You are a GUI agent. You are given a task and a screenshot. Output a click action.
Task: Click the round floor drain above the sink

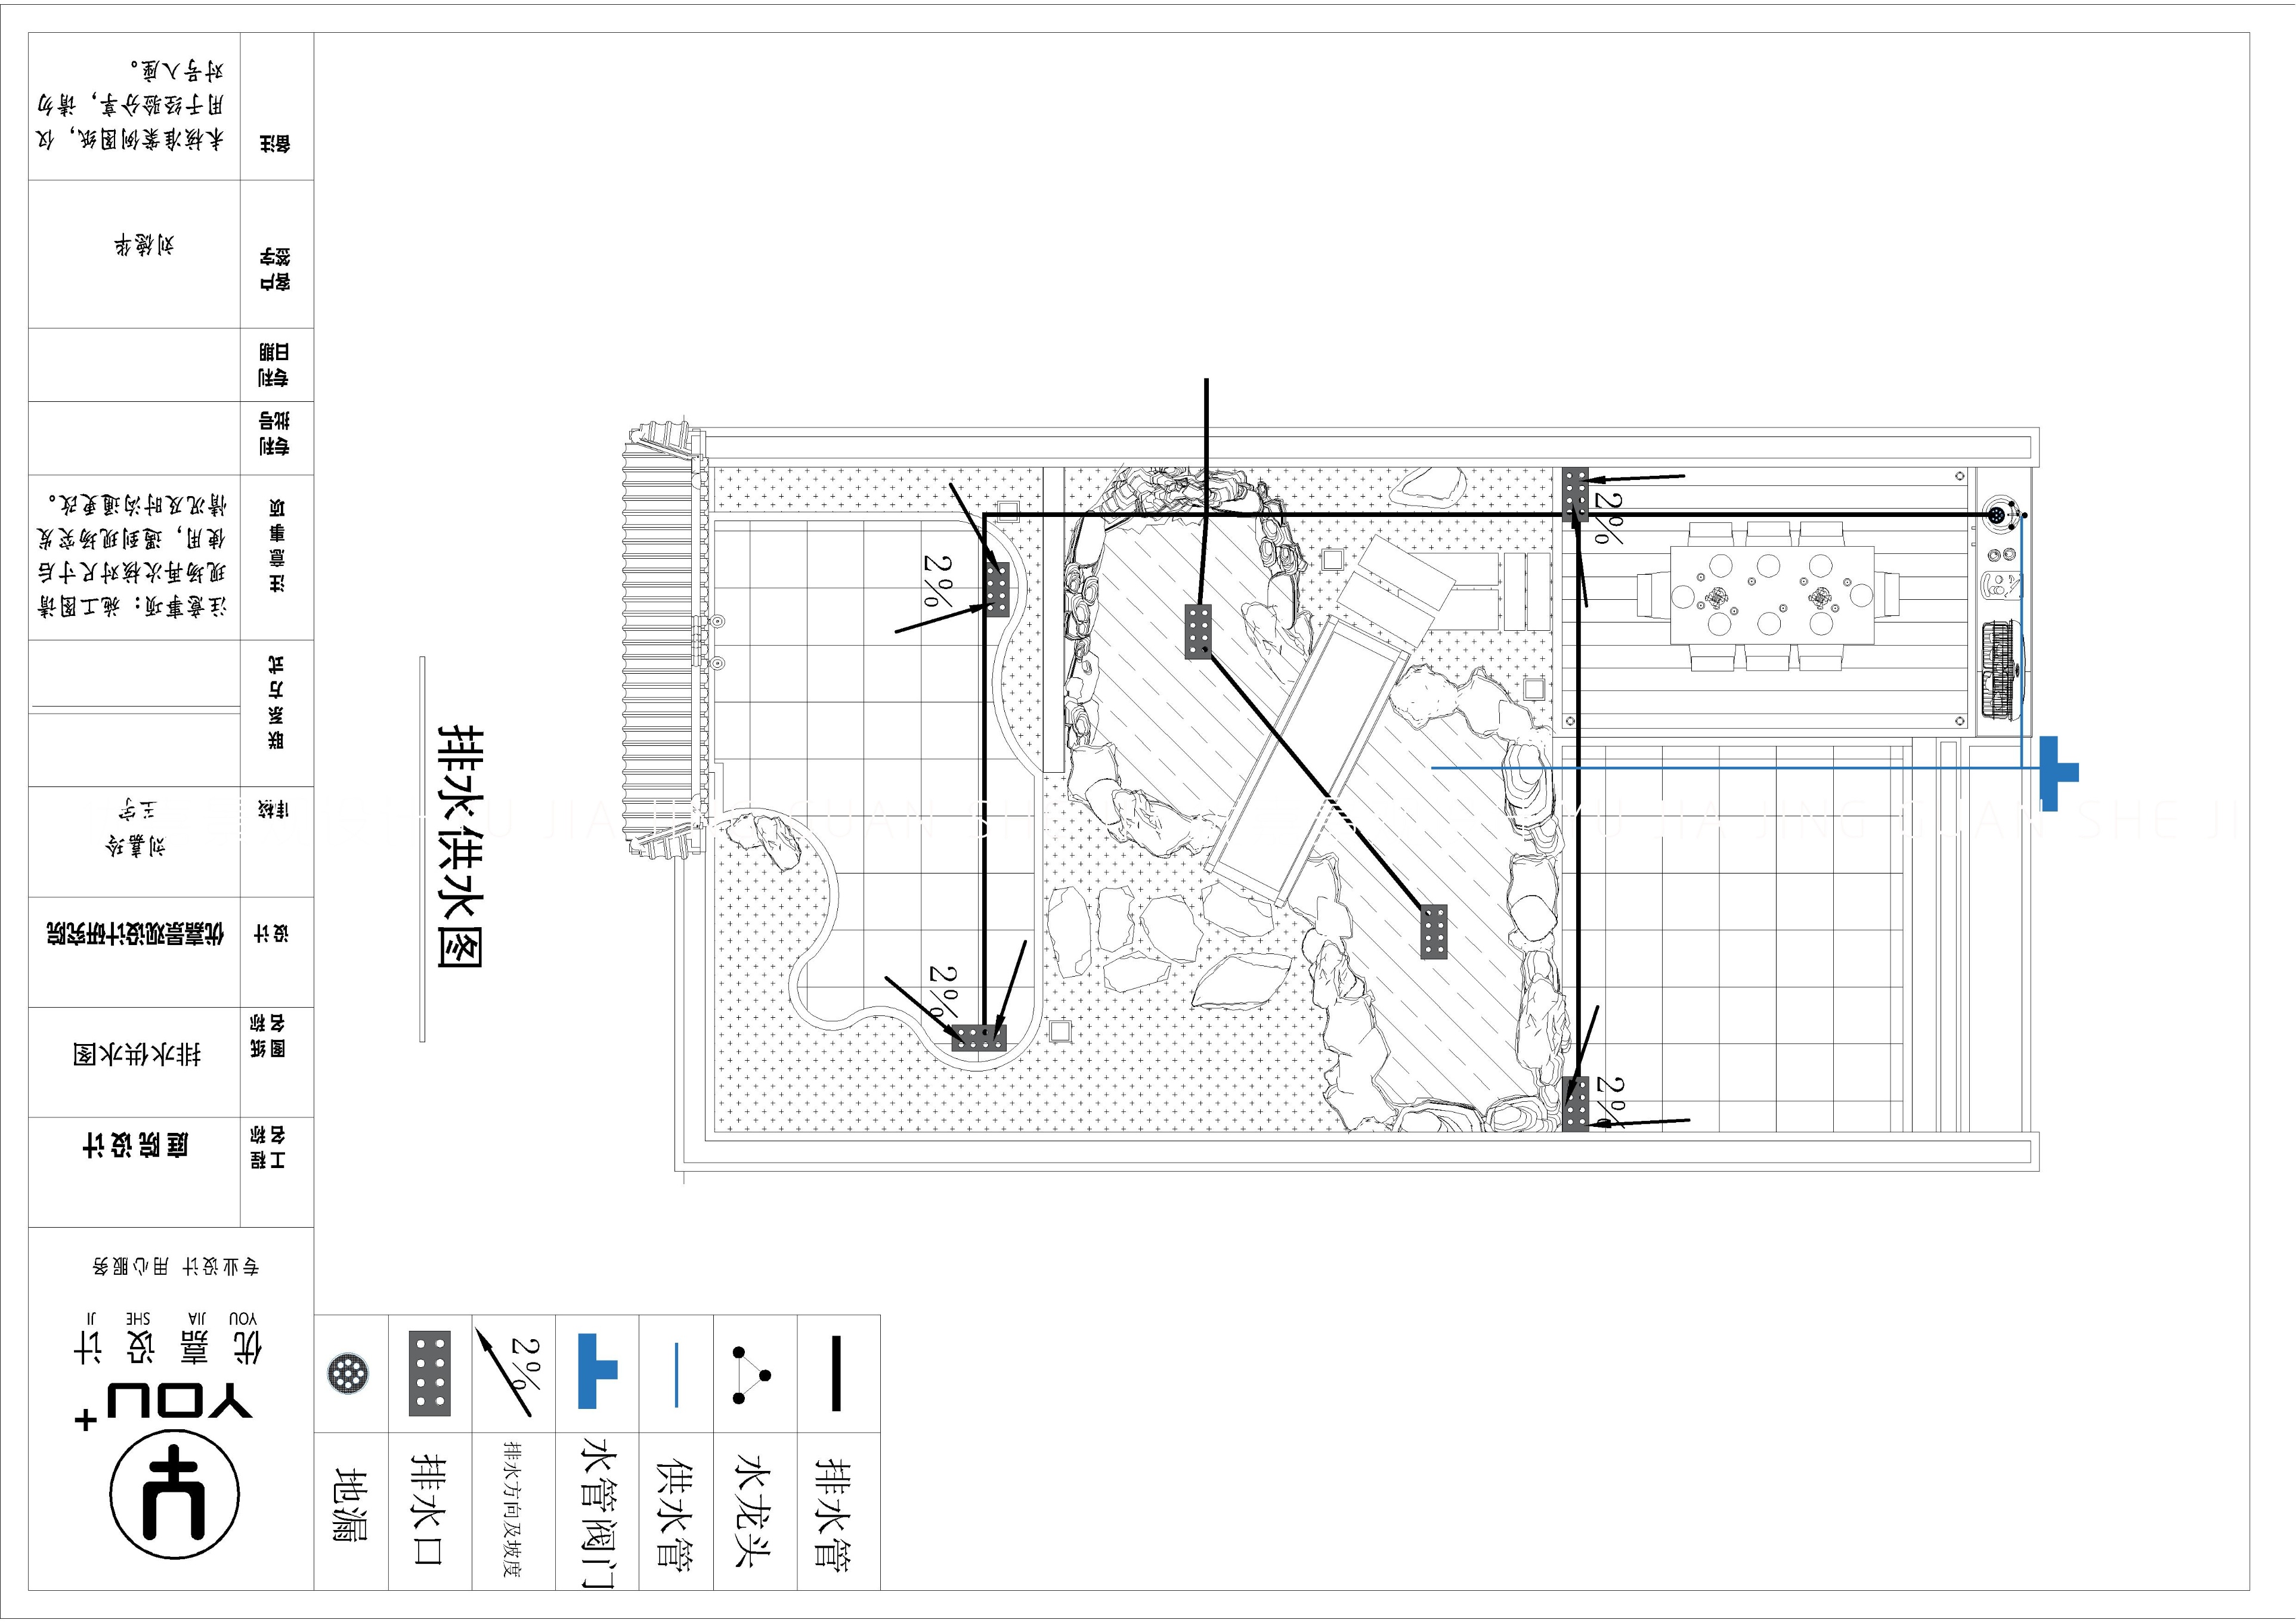(x=1998, y=514)
